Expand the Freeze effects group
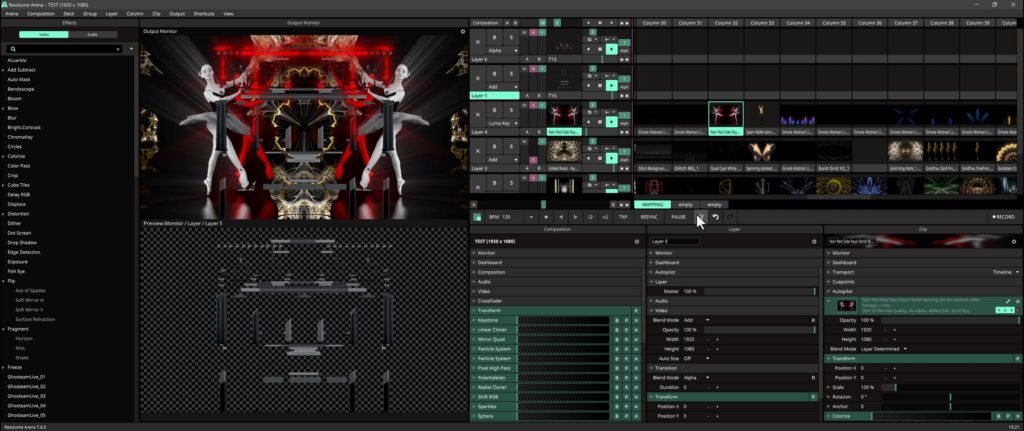 coord(4,367)
